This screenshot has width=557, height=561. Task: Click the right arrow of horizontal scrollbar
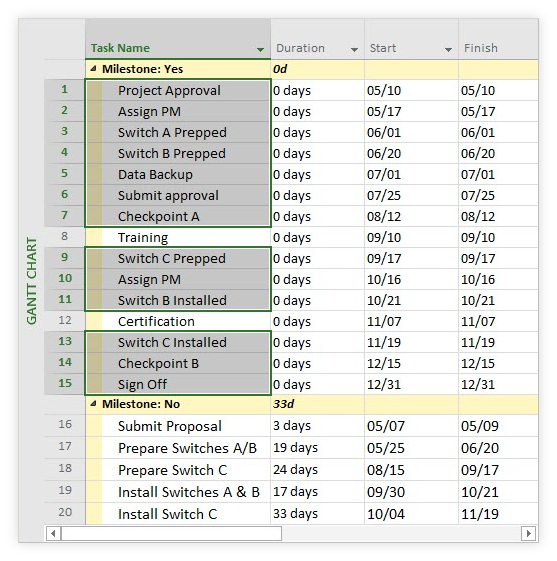(x=529, y=533)
